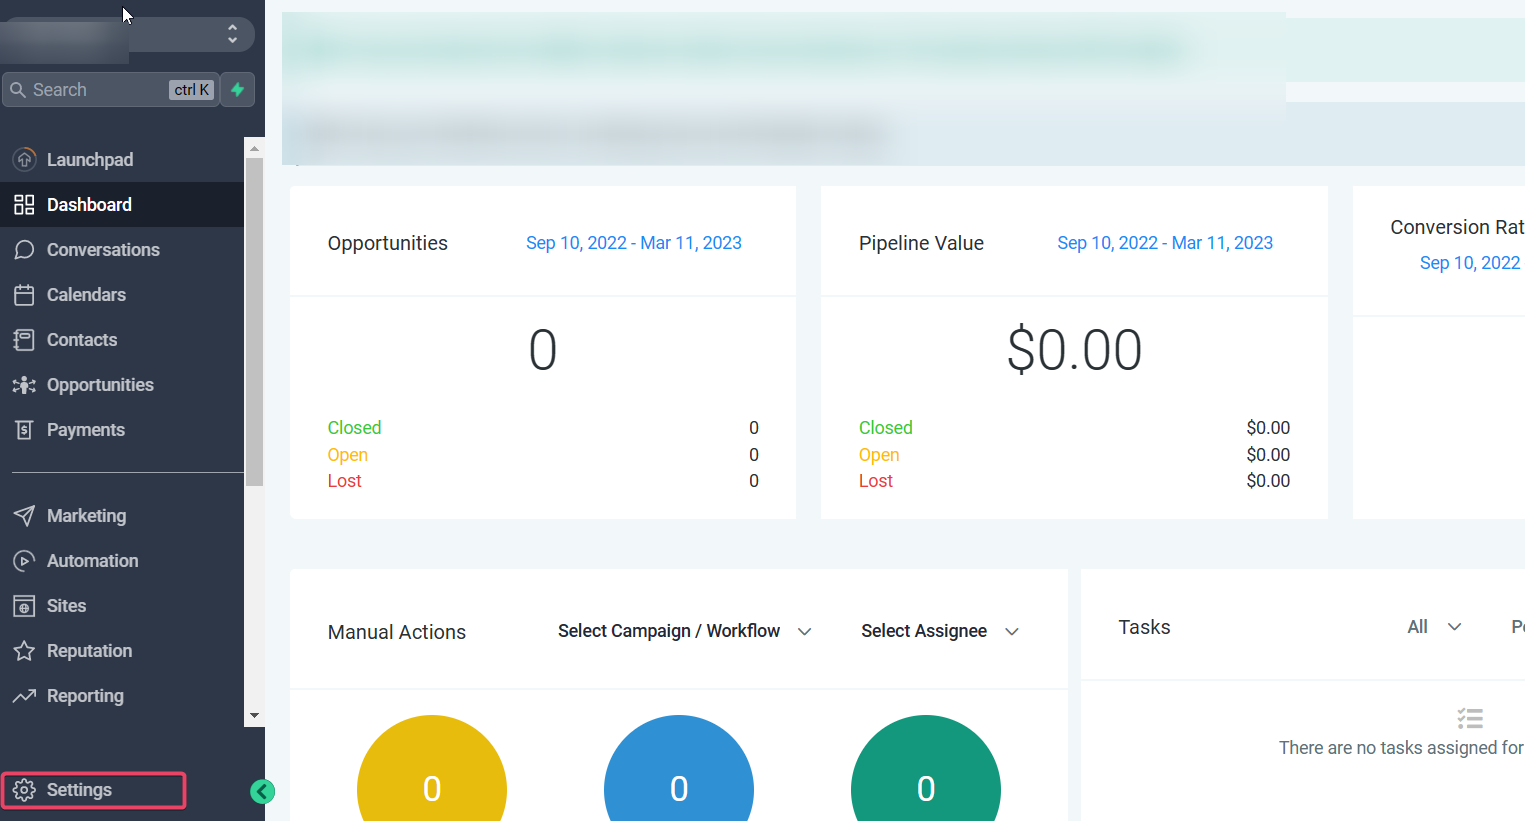This screenshot has height=821, width=1525.
Task: Click Closed label in Opportunities card
Action: 354,427
